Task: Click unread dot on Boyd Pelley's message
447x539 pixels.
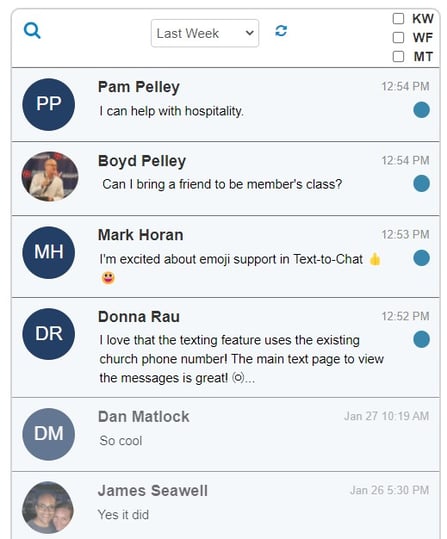Action: [x=421, y=183]
